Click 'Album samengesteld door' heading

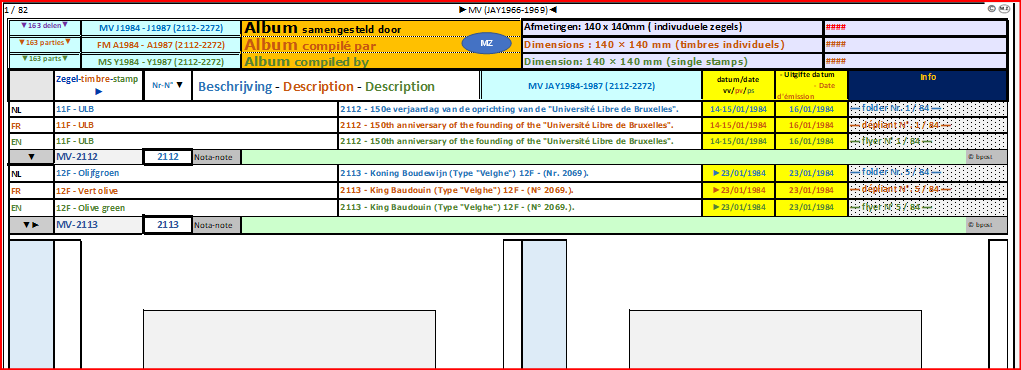[323, 29]
